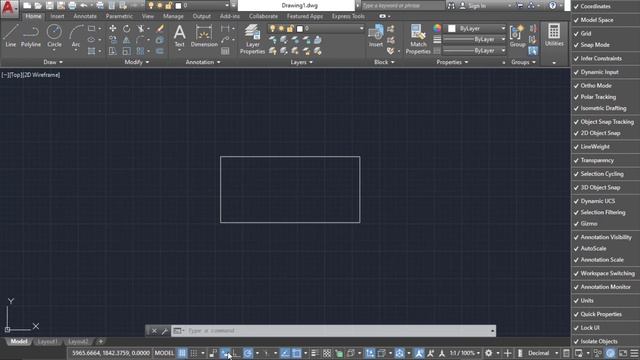
Task: Switch to the View ribbon tab
Action: point(148,16)
